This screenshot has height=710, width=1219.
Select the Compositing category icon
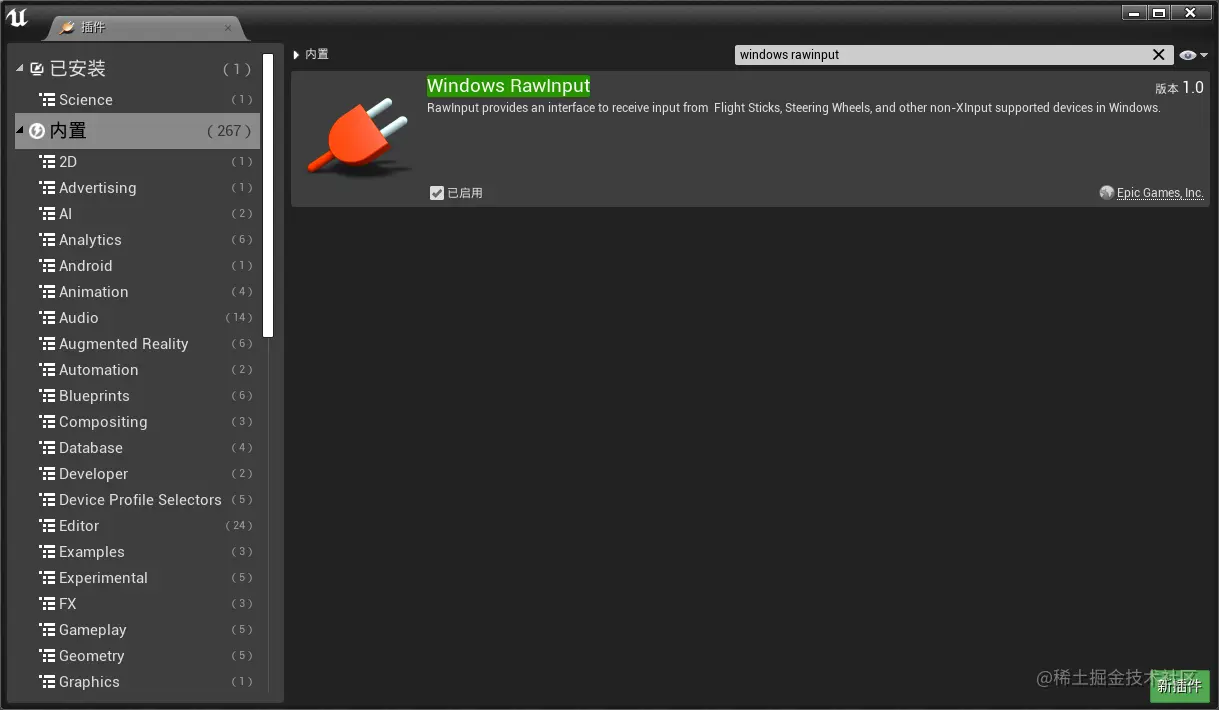pos(47,421)
